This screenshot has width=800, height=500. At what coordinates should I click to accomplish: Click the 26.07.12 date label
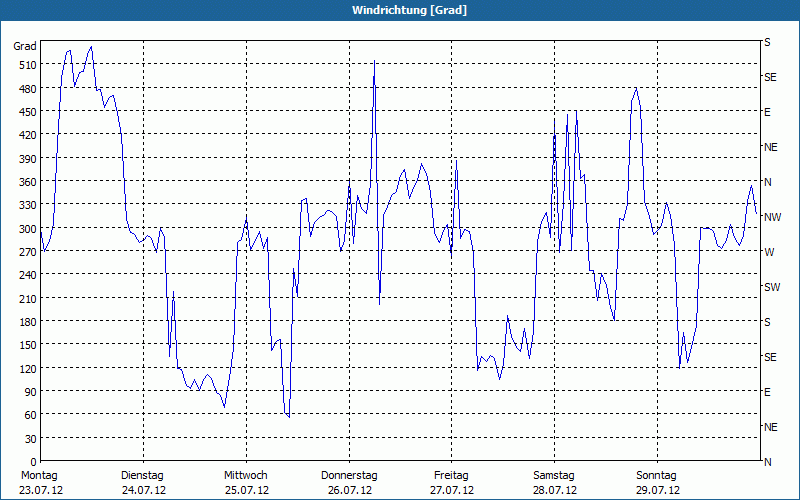point(350,490)
